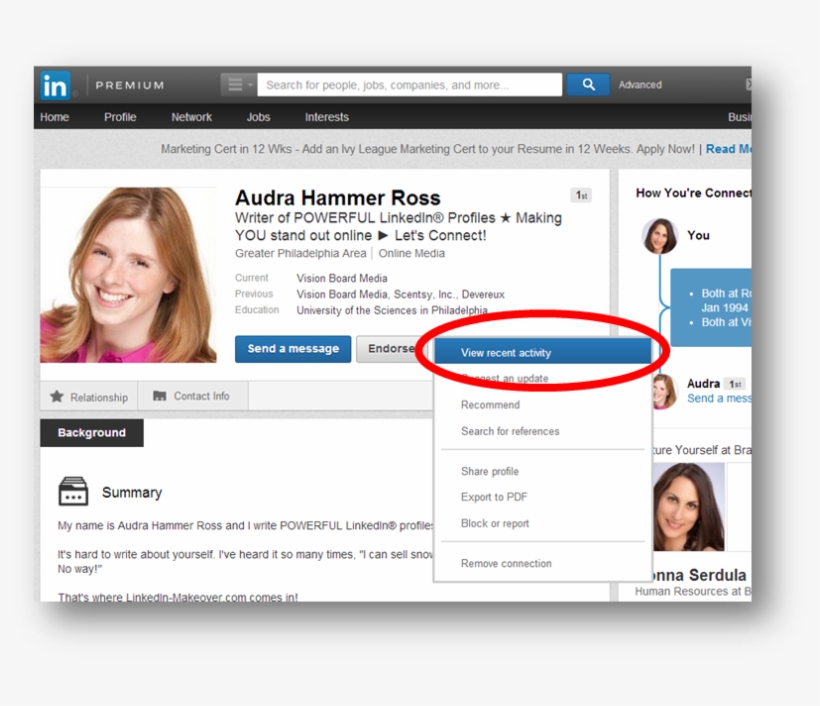The image size is (820, 706).
Task: Click current company Vision Board Media
Action: (x=342, y=278)
